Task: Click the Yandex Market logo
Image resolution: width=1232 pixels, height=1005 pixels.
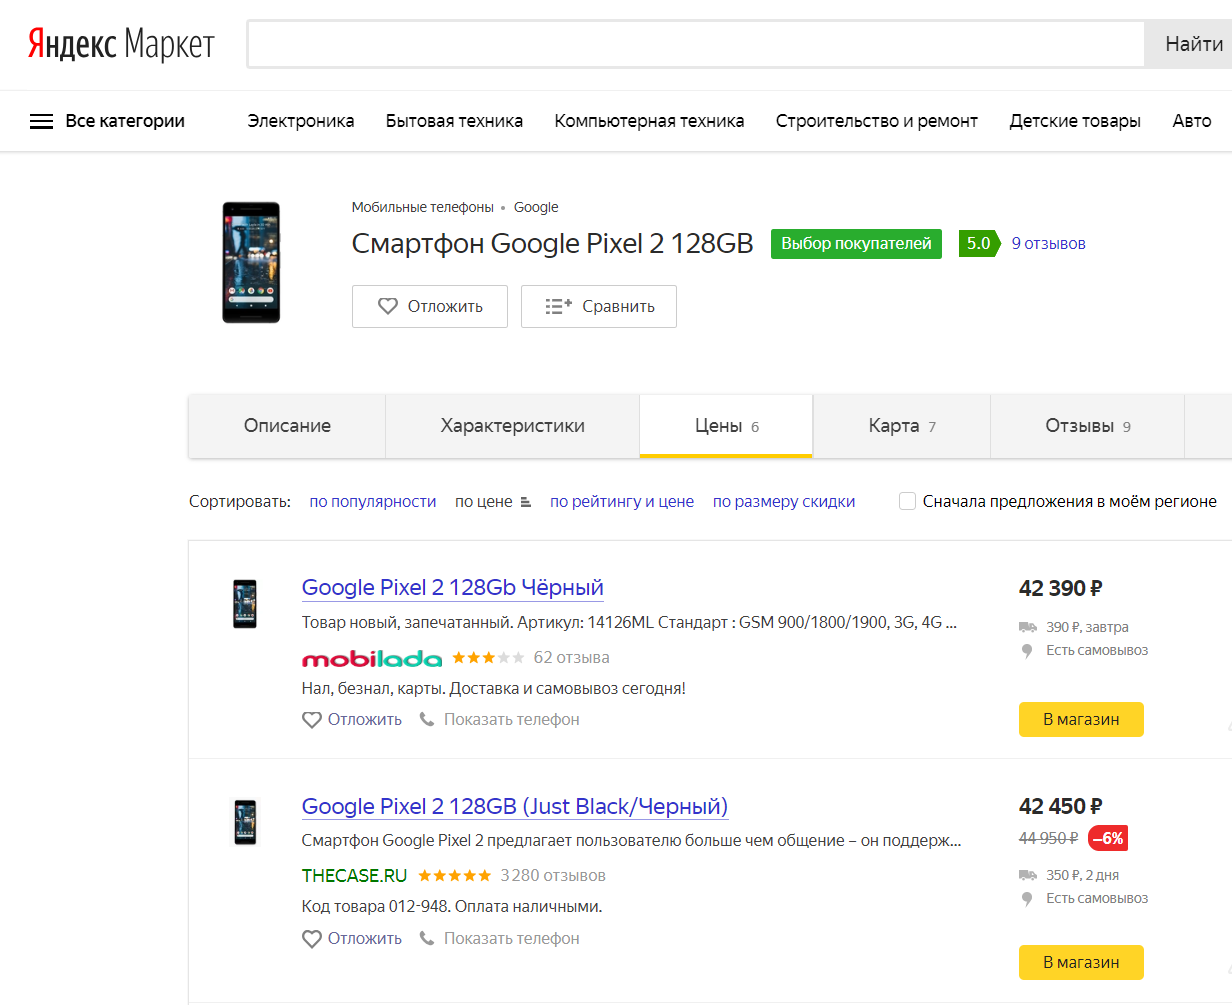Action: tap(120, 44)
